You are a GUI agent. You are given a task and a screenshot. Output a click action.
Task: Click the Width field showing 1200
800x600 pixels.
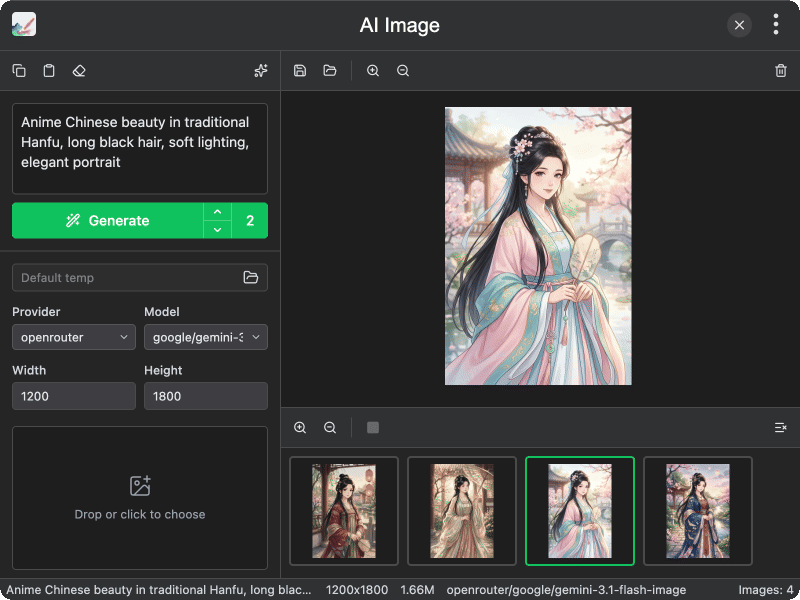pyautogui.click(x=74, y=396)
